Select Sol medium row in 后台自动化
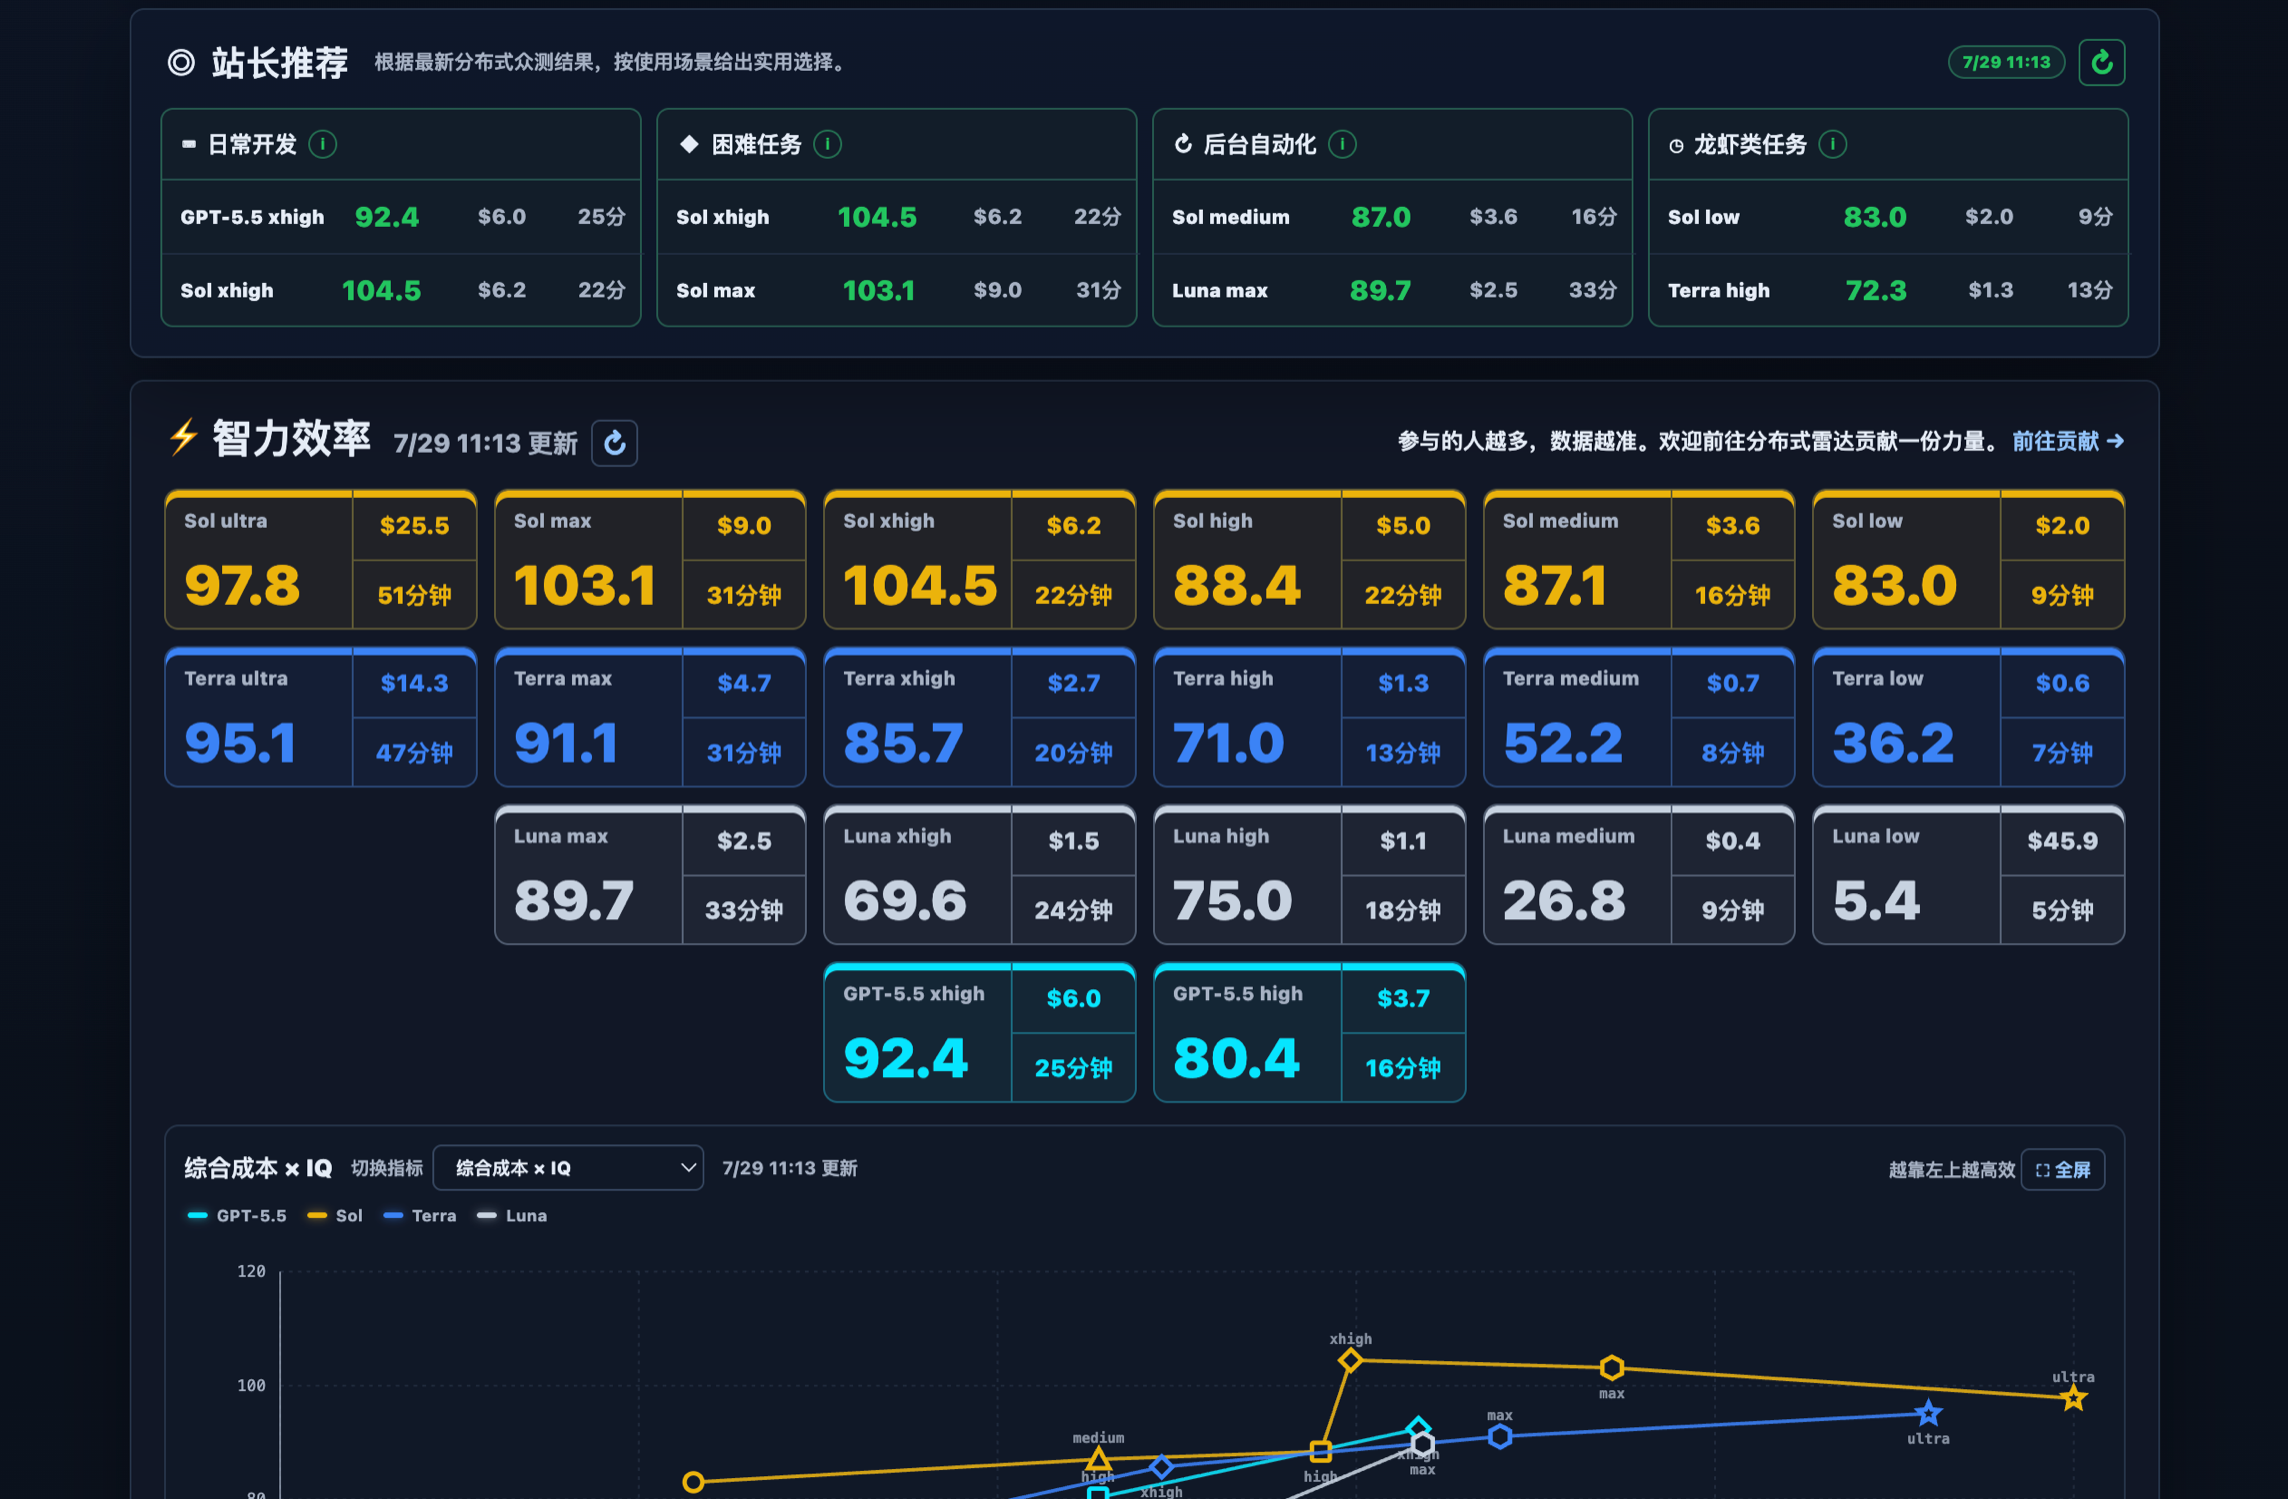Screen dimensions: 2288x1499 pos(1393,217)
